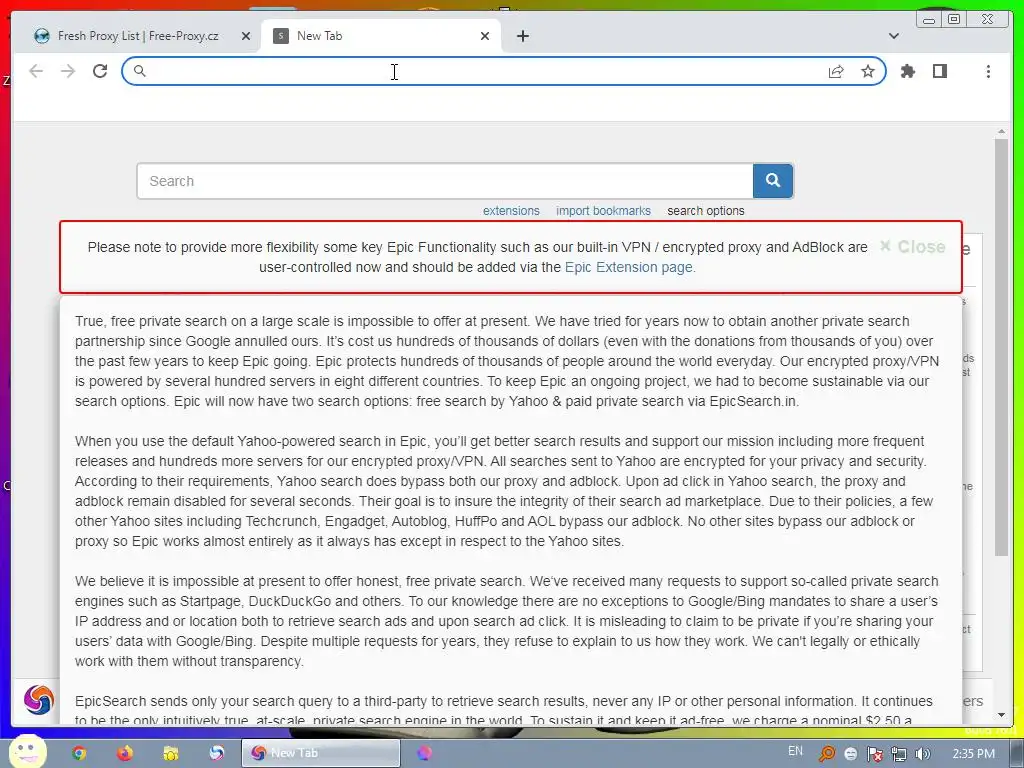Image resolution: width=1024 pixels, height=768 pixels.
Task: Launch Firefox from the taskbar
Action: (x=125, y=753)
